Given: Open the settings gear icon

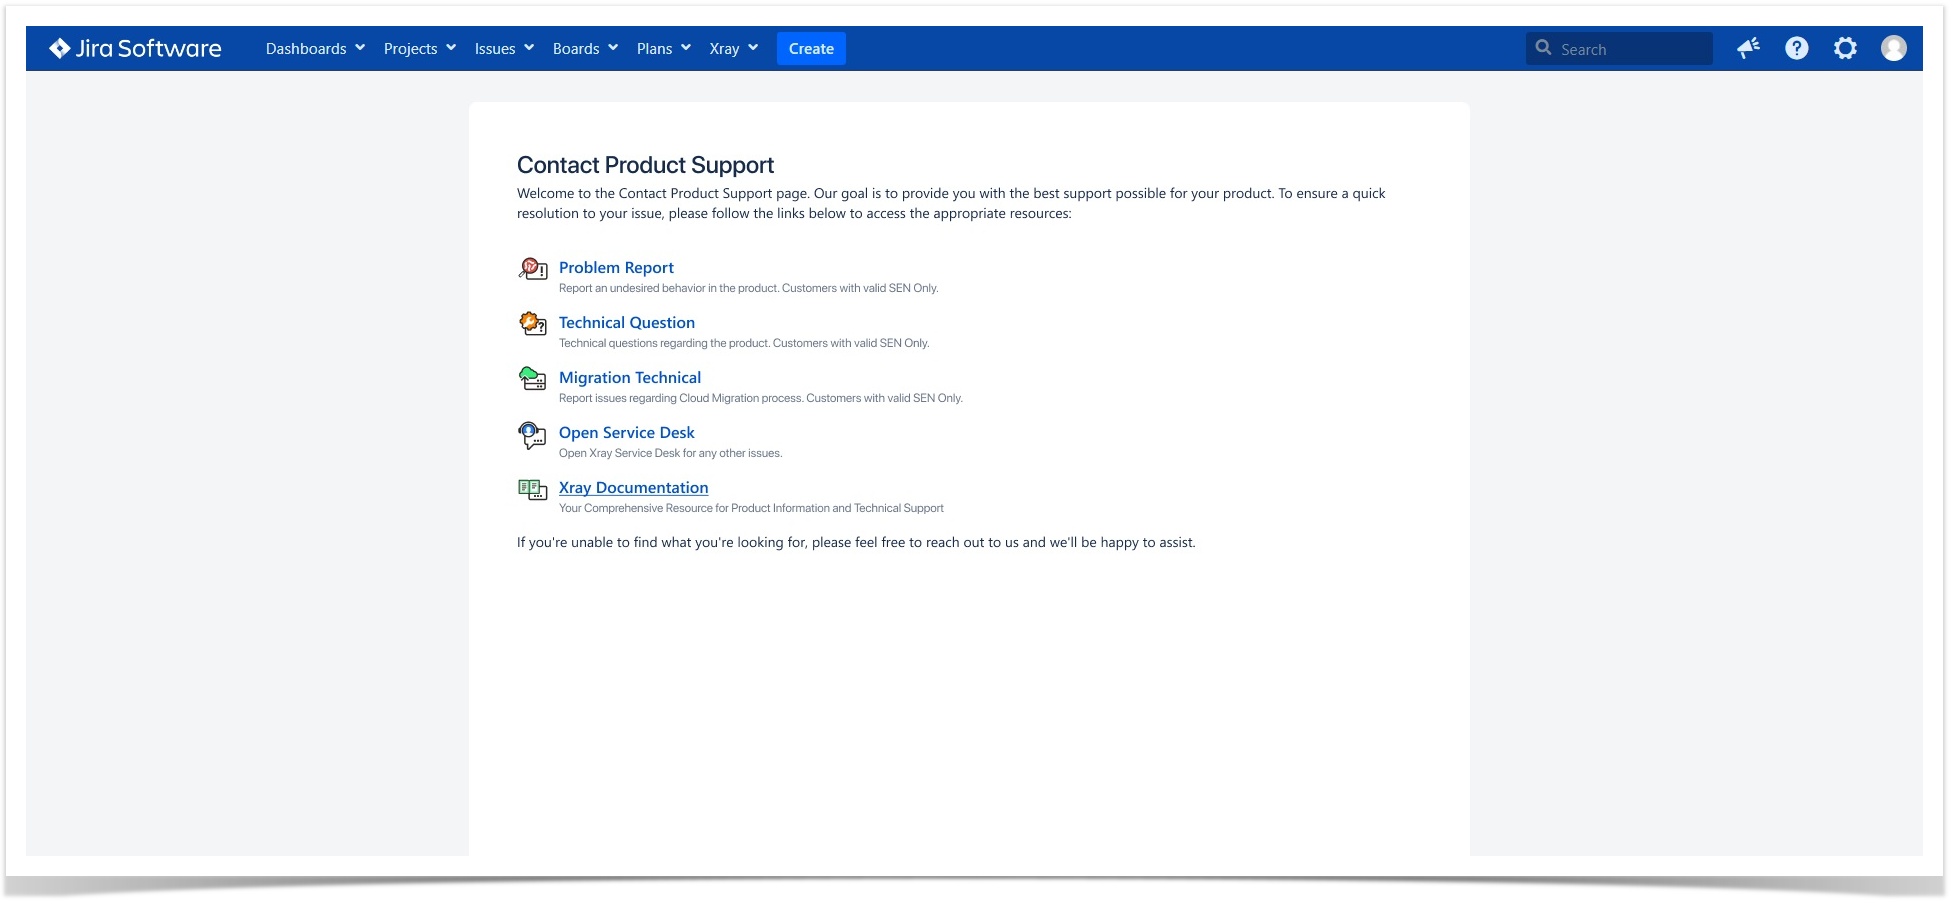Looking at the screenshot, I should 1845,48.
